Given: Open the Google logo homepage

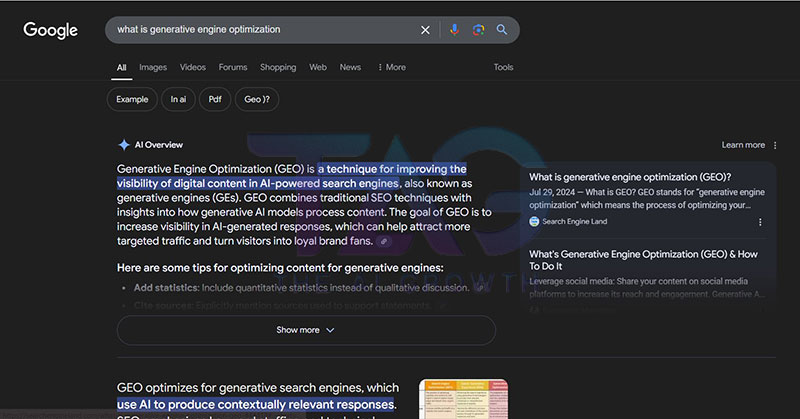Looking at the screenshot, I should pyautogui.click(x=51, y=30).
